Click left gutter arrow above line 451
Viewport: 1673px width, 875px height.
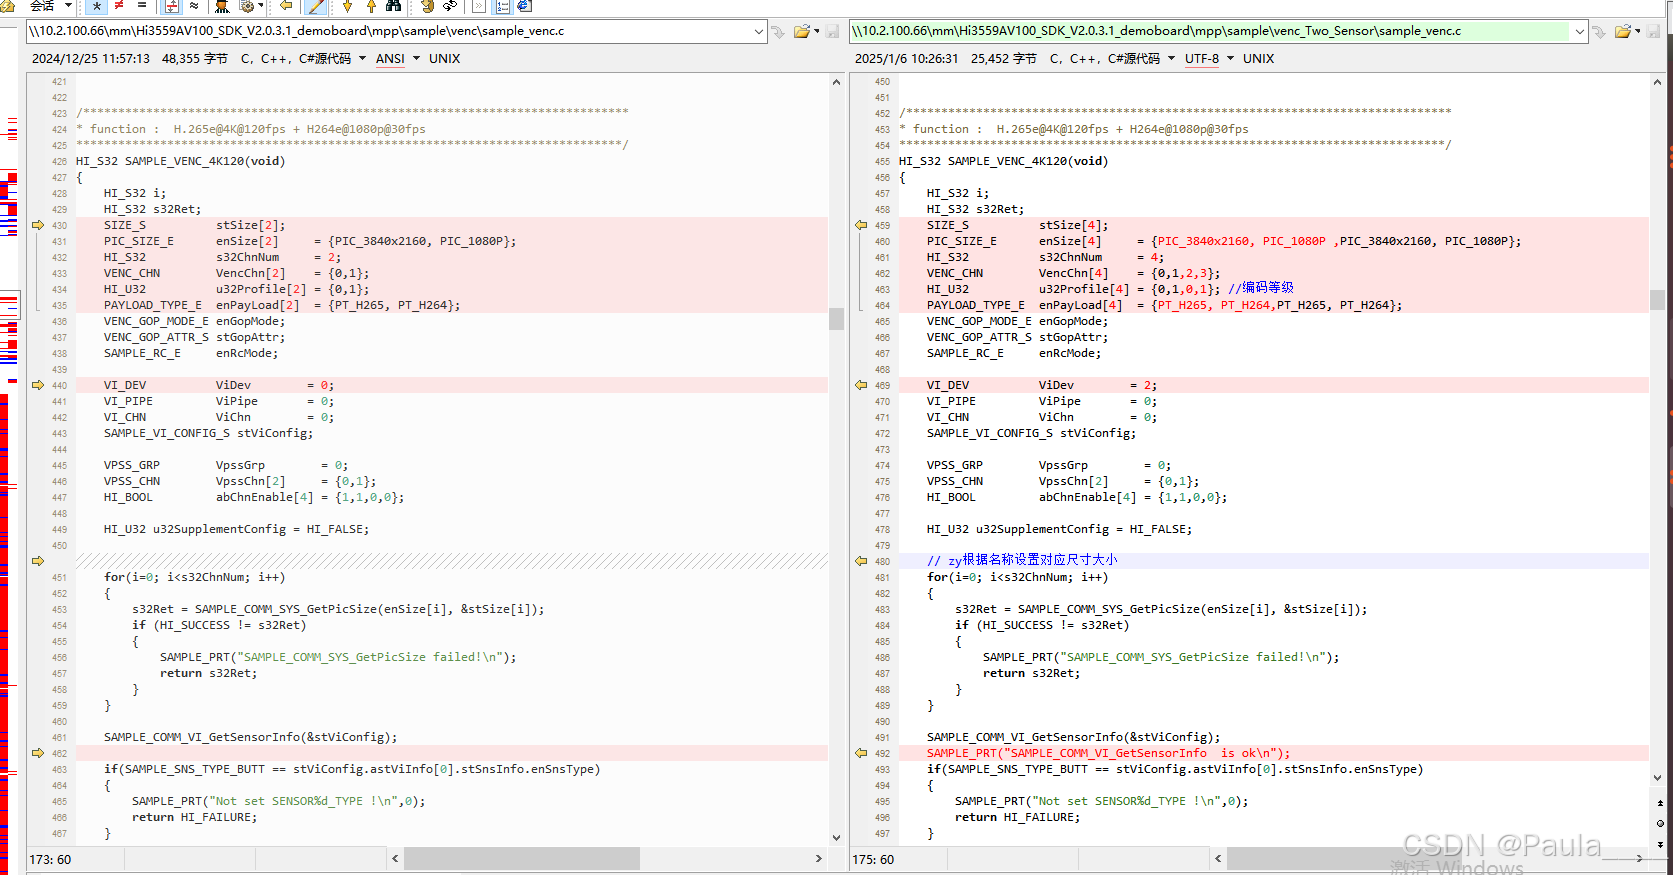[x=38, y=561]
